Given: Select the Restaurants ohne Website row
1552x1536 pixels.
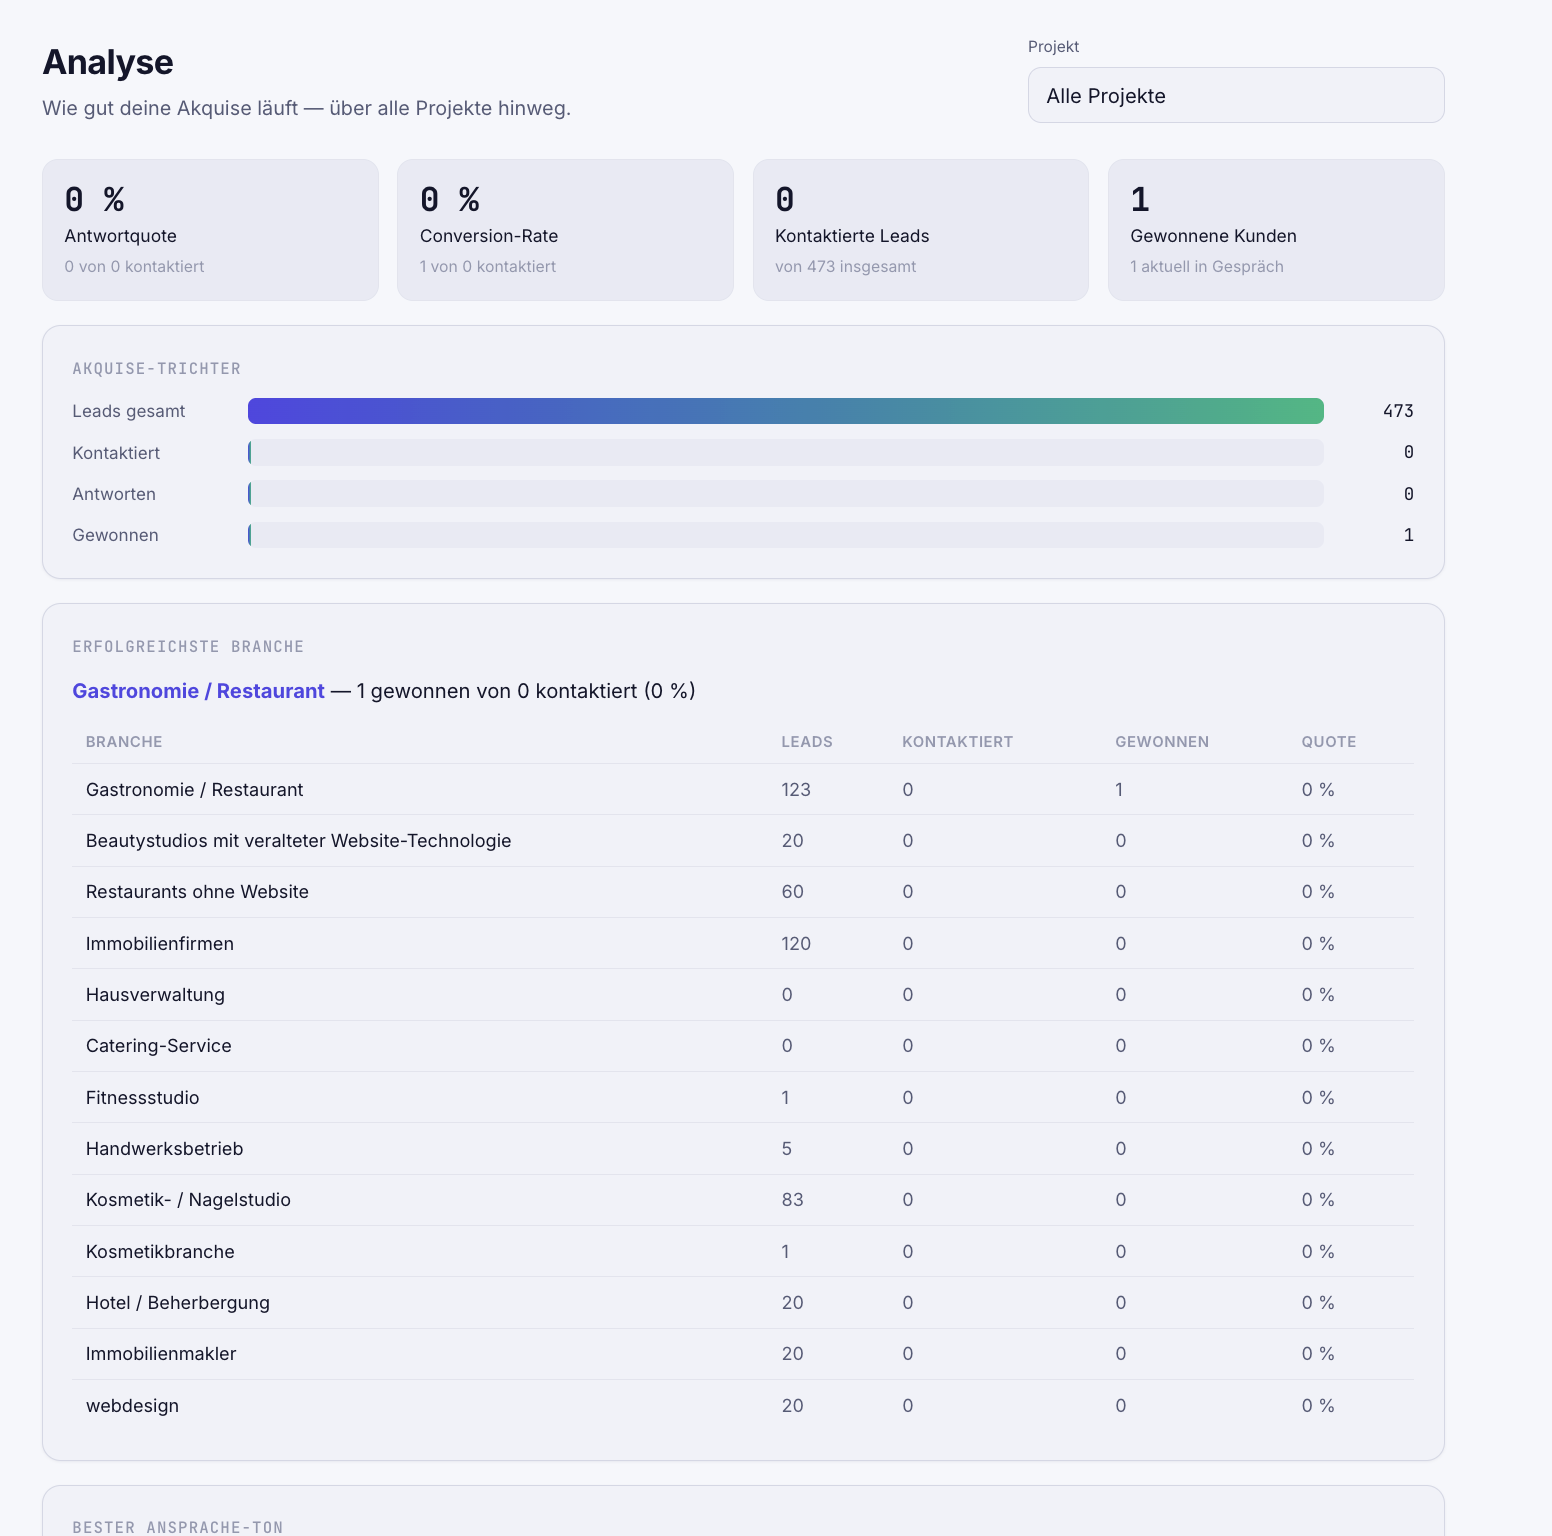Looking at the screenshot, I should [743, 892].
